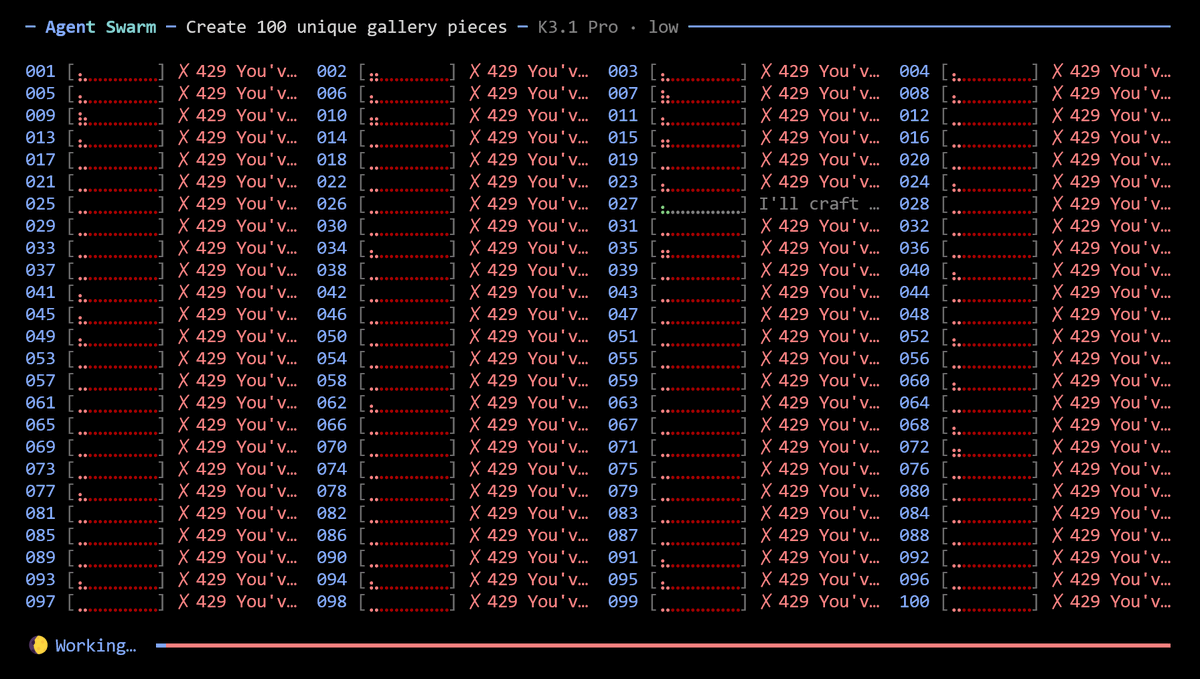Click the red X icon for agent 011
This screenshot has height=679, width=1200.
click(766, 115)
